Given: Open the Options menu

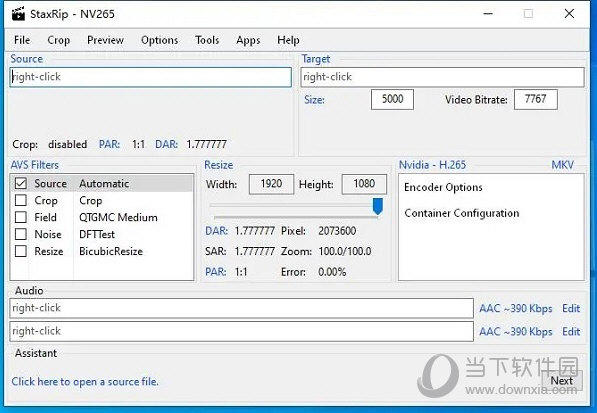Looking at the screenshot, I should [x=159, y=40].
